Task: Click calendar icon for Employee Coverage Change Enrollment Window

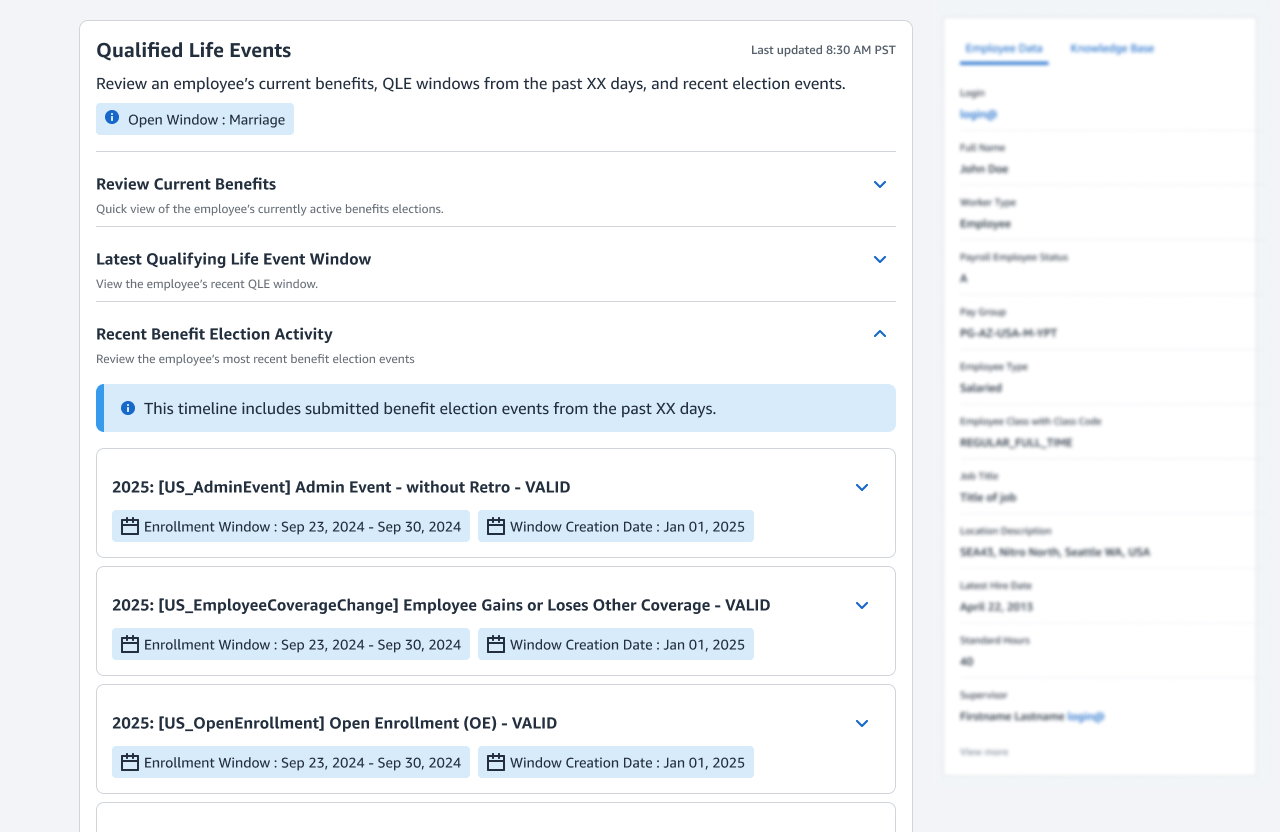Action: (130, 644)
